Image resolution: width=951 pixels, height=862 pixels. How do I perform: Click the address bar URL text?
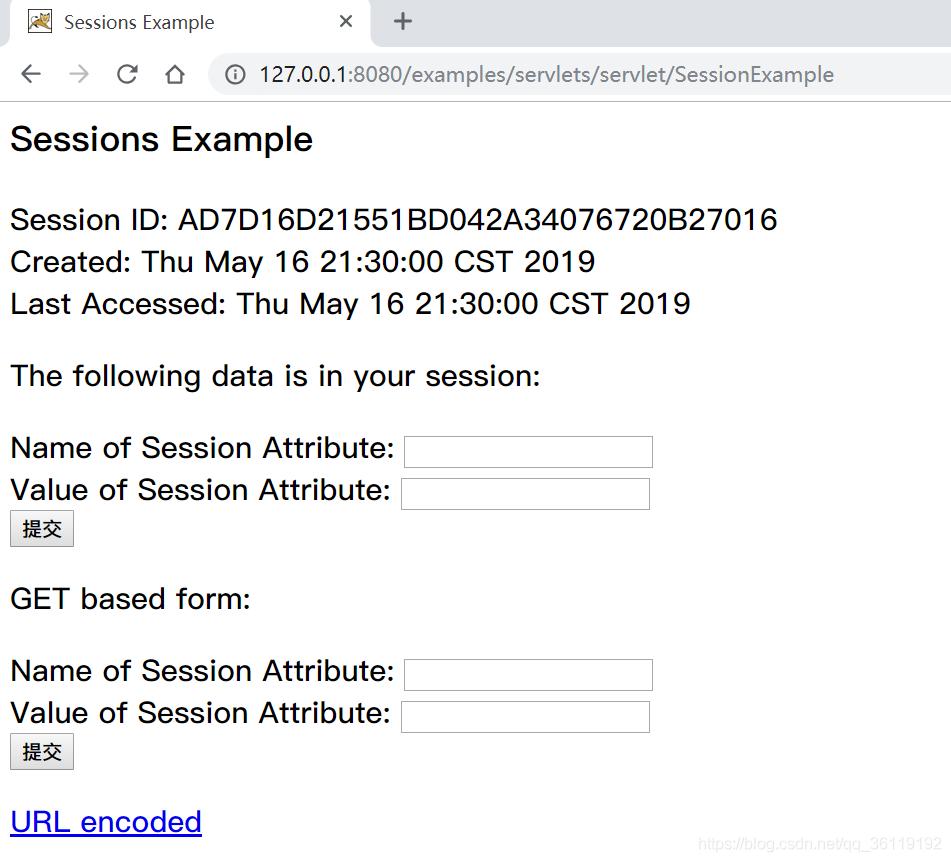pos(545,74)
